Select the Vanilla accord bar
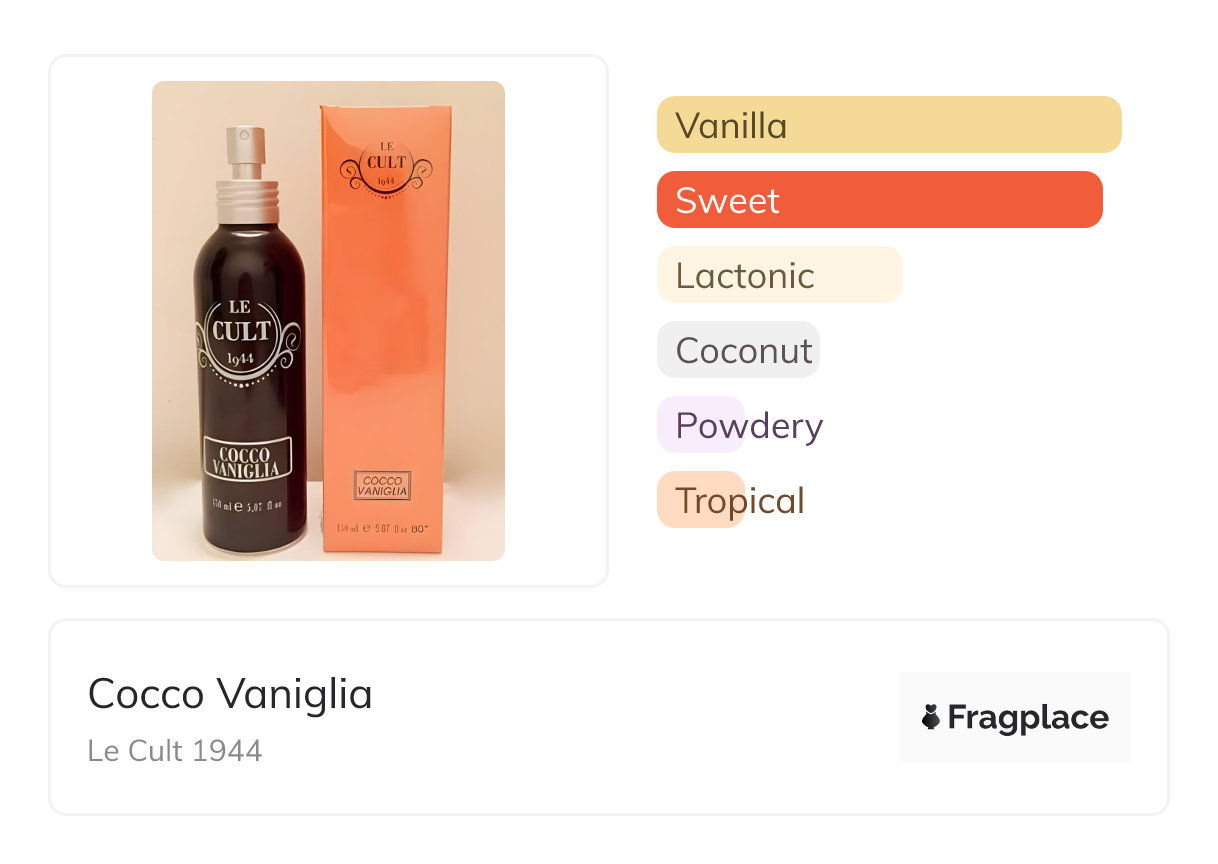Screen dimensions: 1218x864 click(x=888, y=125)
